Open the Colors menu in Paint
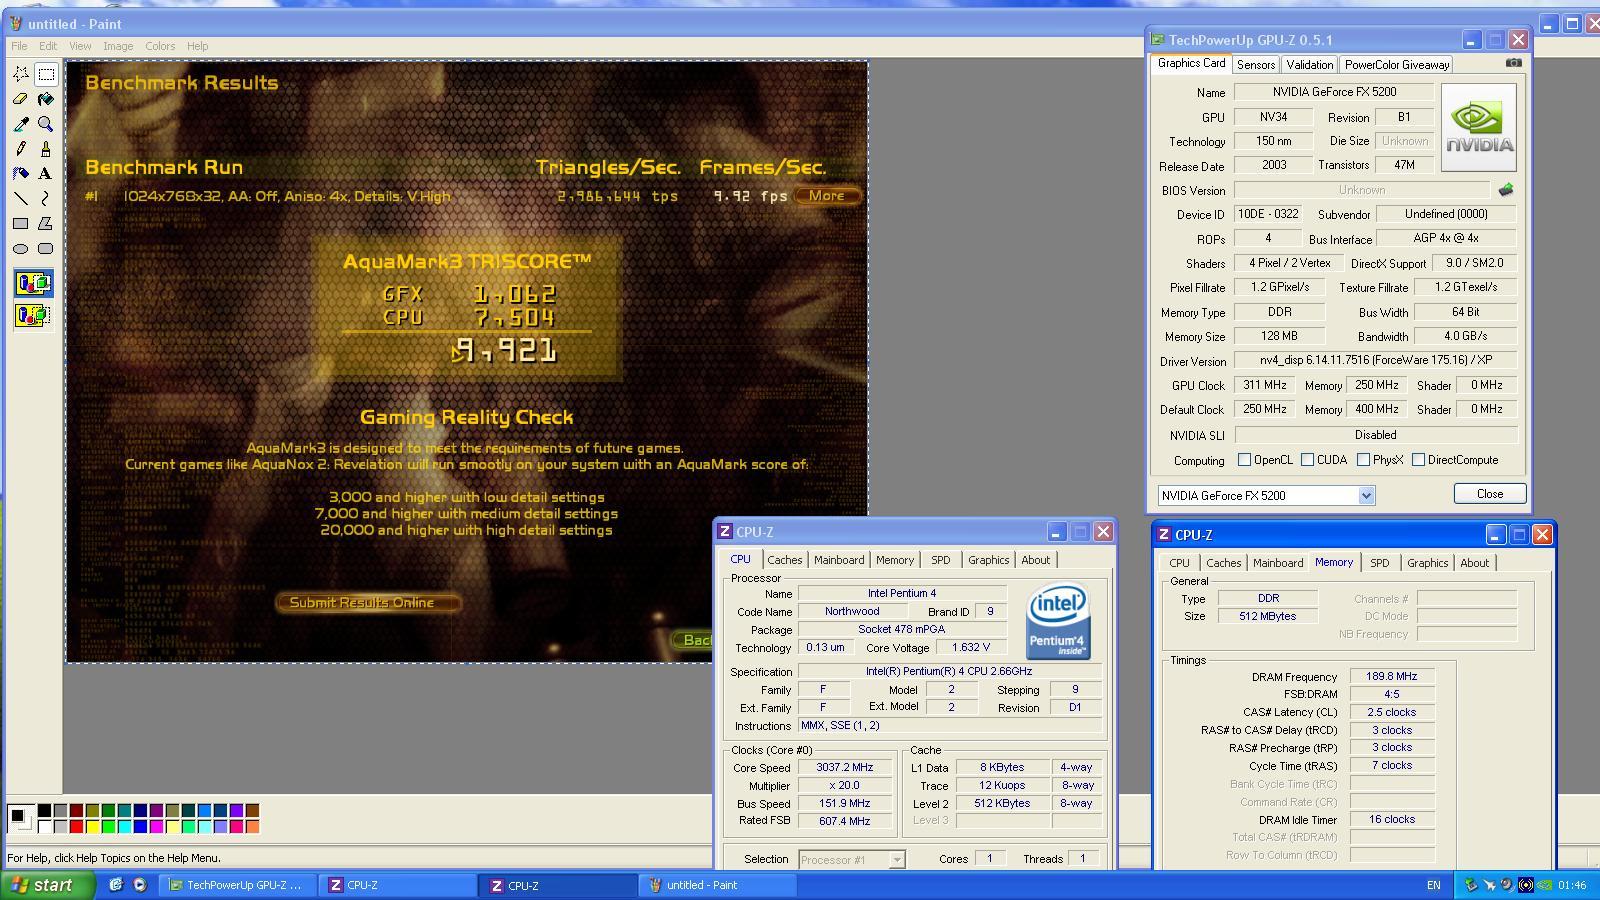Viewport: 1600px width, 900px height. 160,46
